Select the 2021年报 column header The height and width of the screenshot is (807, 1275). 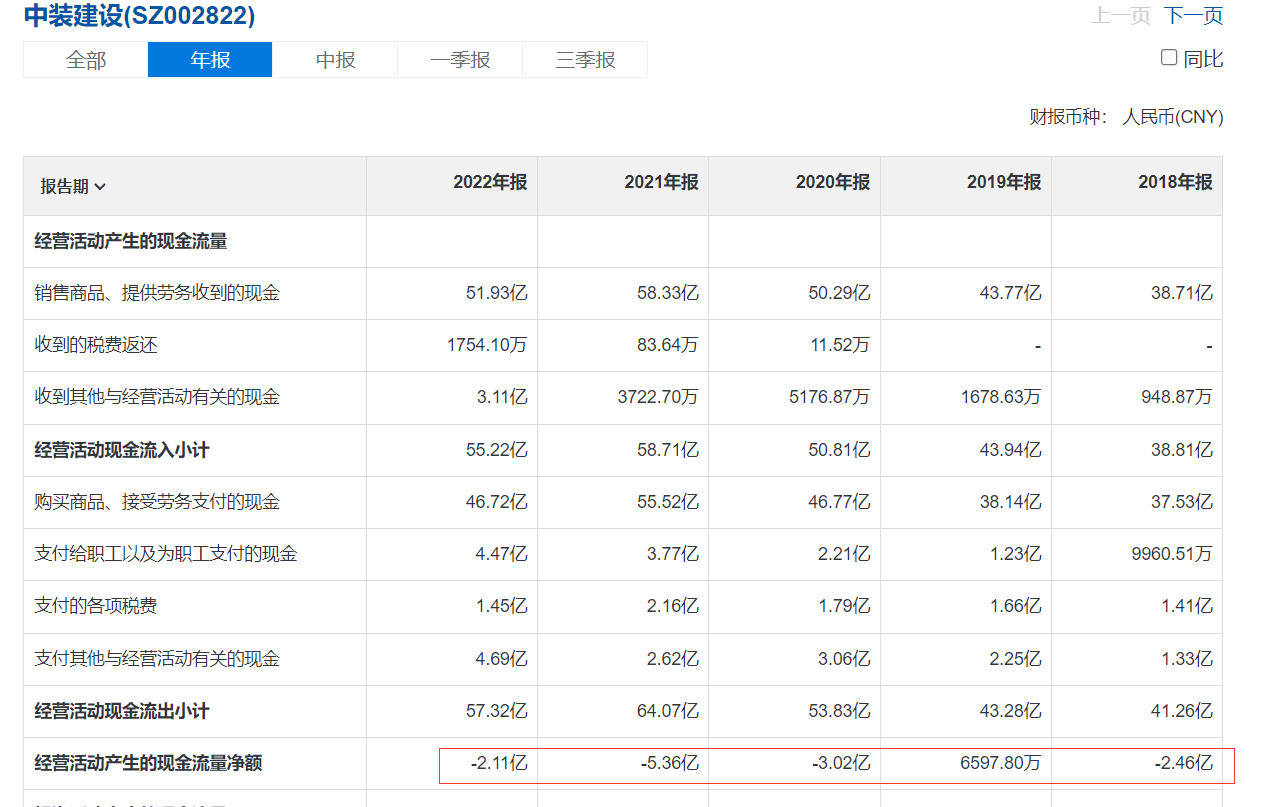click(661, 182)
